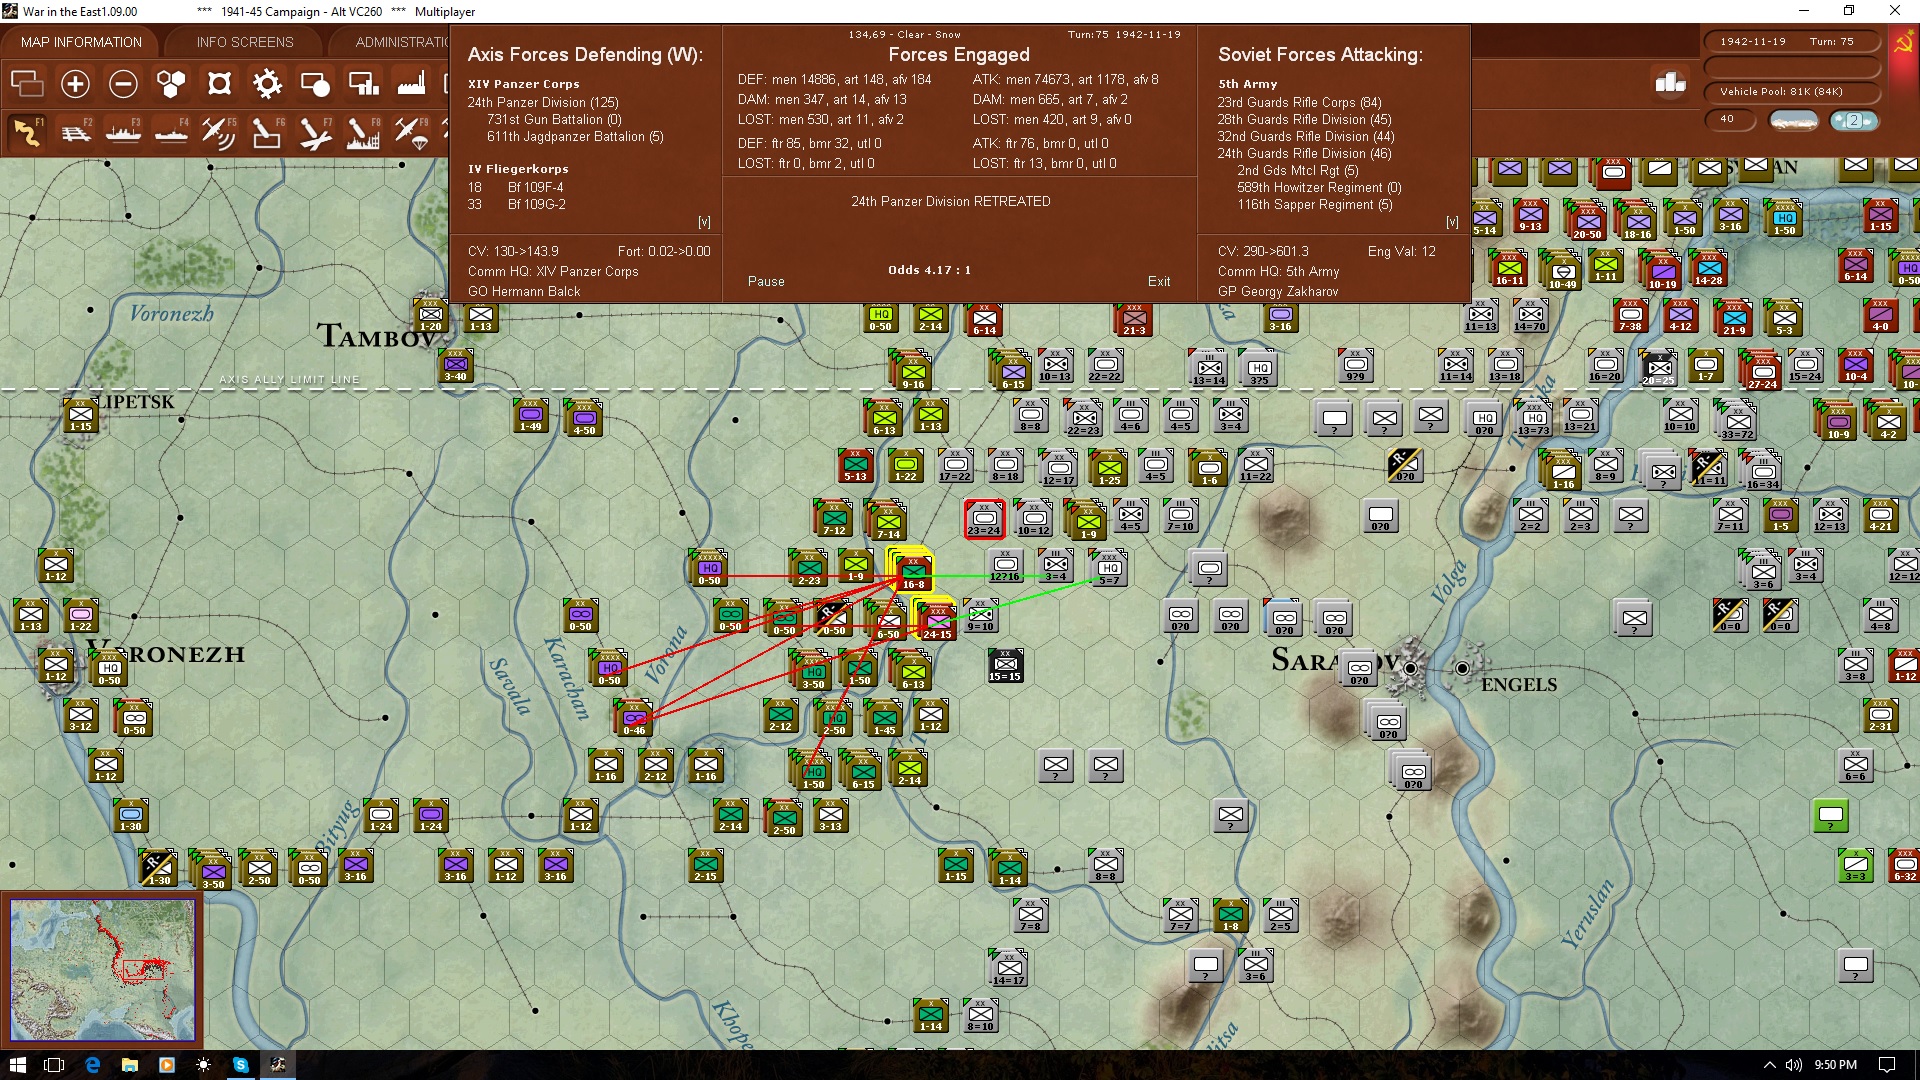This screenshot has height=1080, width=1920.
Task: Select F4 amphibious transport mode
Action: pyautogui.click(x=171, y=133)
